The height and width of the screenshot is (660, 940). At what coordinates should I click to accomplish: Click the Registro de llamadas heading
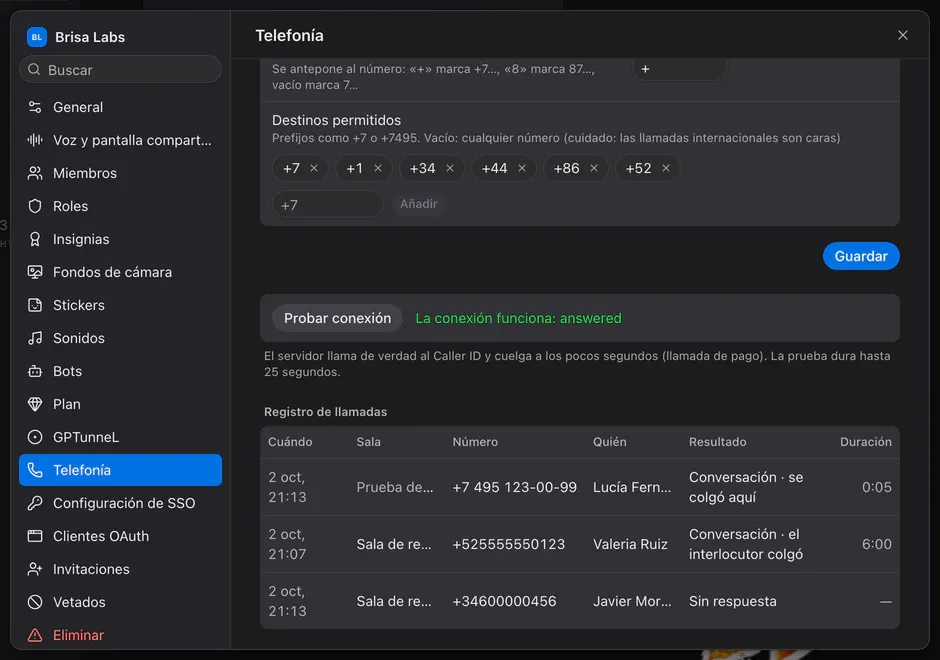click(326, 412)
